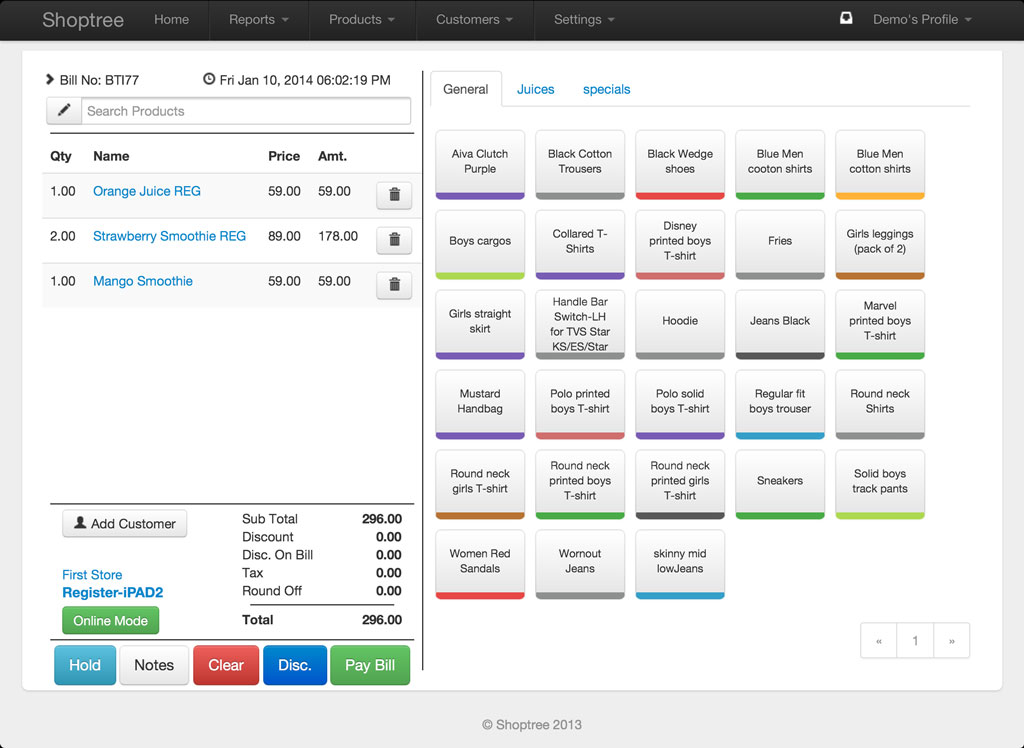Select Round neck printed boys T-shirt
The width and height of the screenshot is (1024, 748).
coord(580,484)
